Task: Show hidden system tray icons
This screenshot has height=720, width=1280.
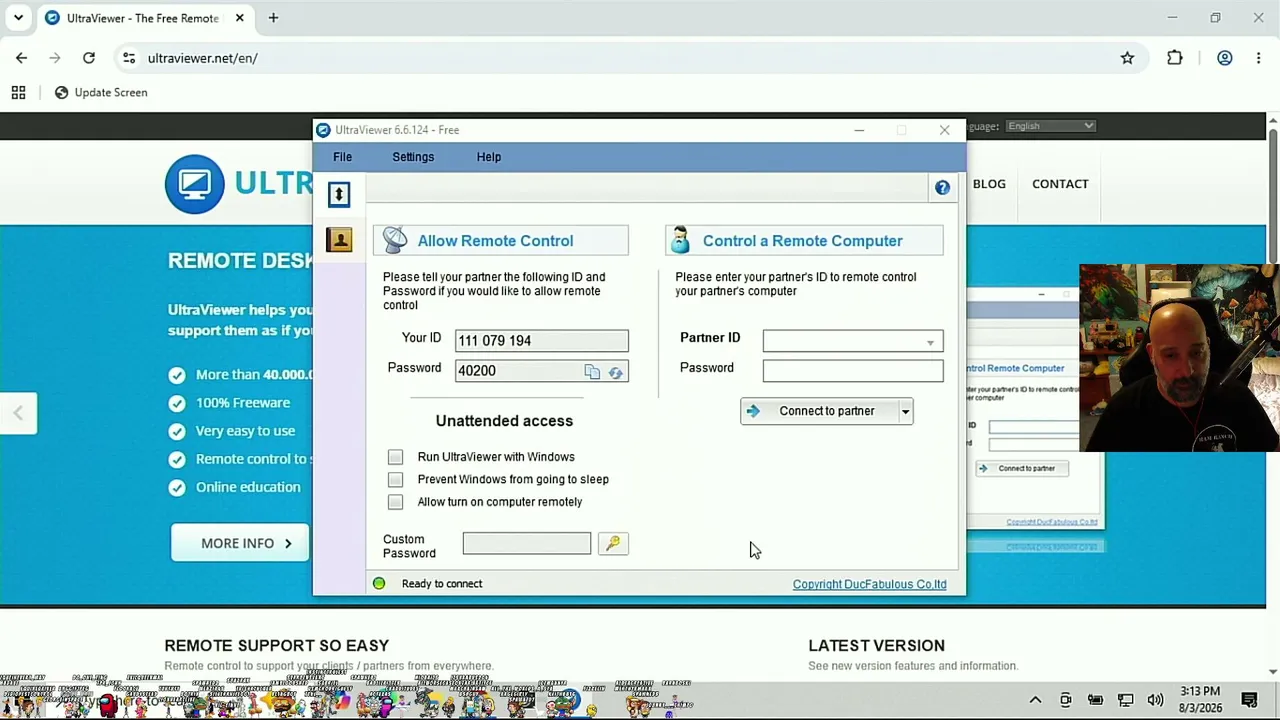Action: 1035,700
